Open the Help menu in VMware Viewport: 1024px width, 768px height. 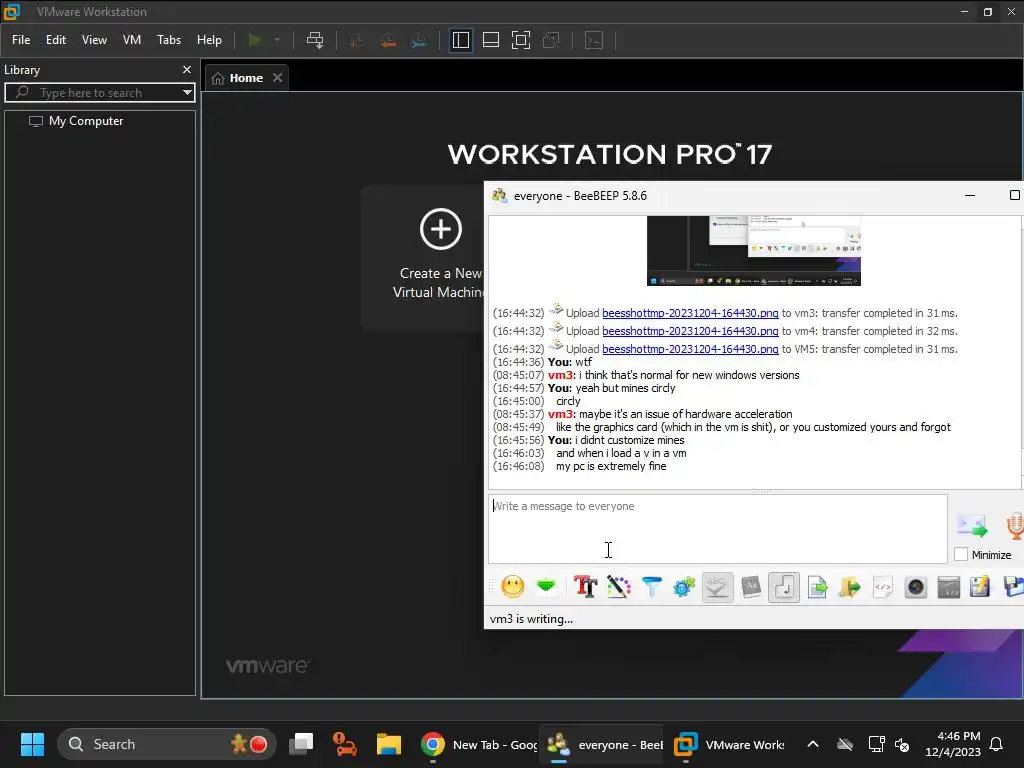209,40
